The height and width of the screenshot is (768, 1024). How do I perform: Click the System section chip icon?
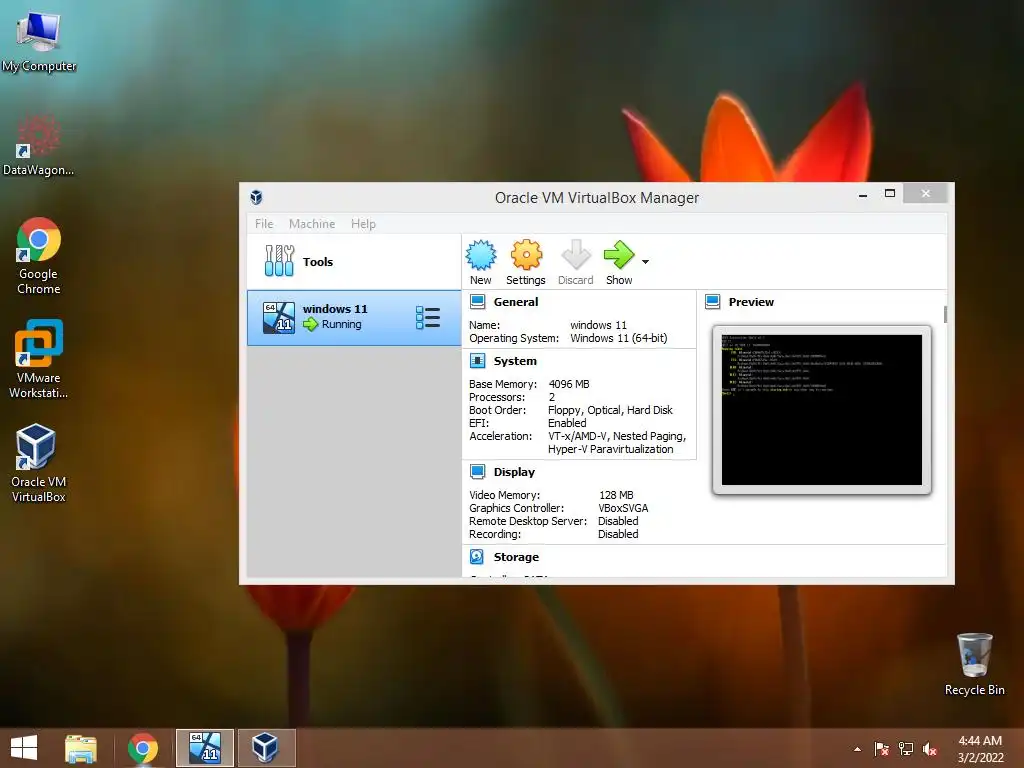[x=477, y=360]
